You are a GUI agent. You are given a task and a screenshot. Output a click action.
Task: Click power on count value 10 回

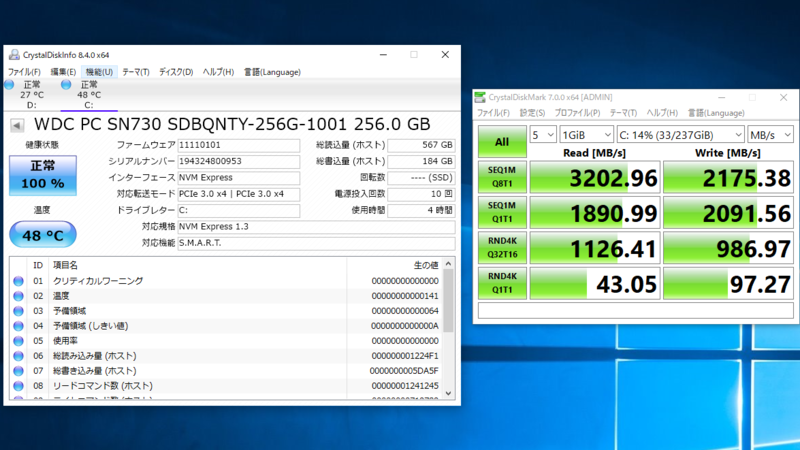pos(421,194)
